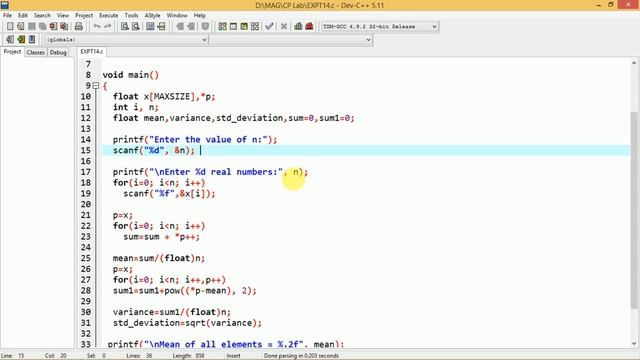Collapse the main function fold at line 9
This screenshot has height=360, width=640.
pyautogui.click(x=96, y=86)
